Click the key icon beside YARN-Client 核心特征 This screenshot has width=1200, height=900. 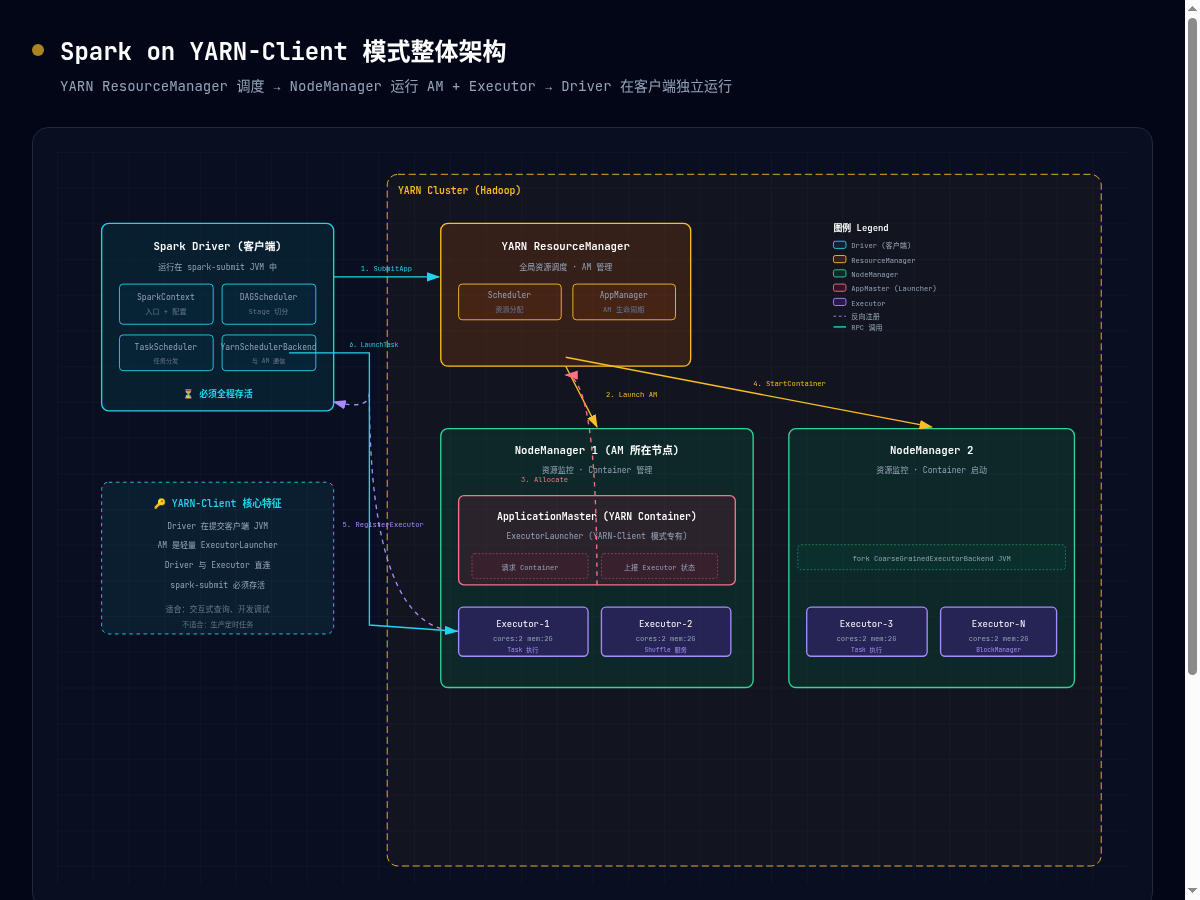[160, 504]
